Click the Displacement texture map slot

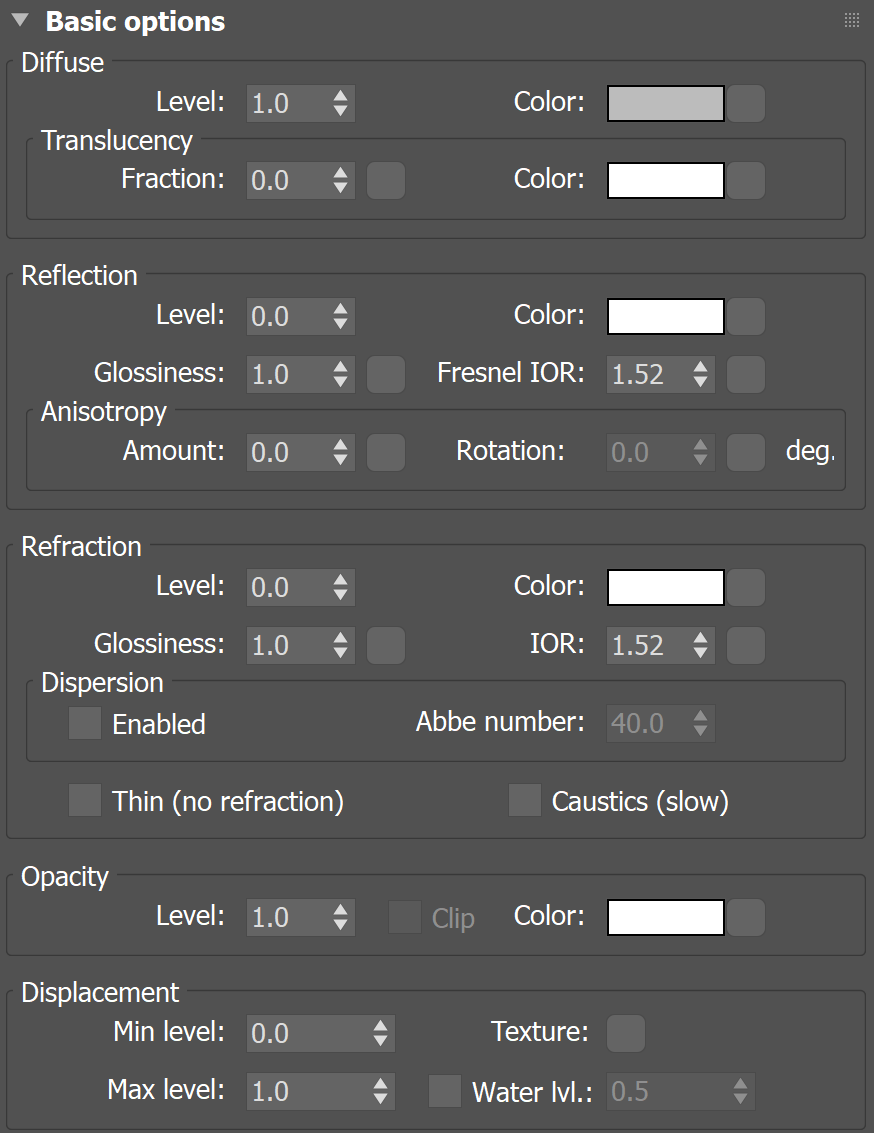click(626, 1033)
